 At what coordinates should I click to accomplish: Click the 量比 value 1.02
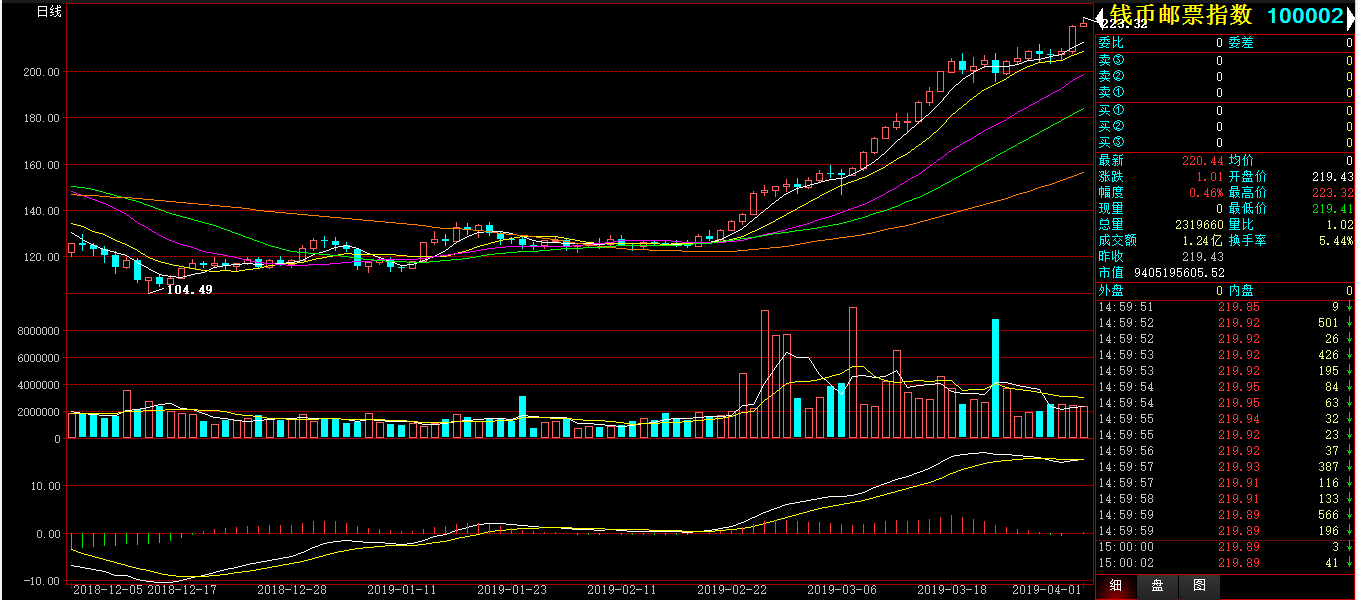1339,225
